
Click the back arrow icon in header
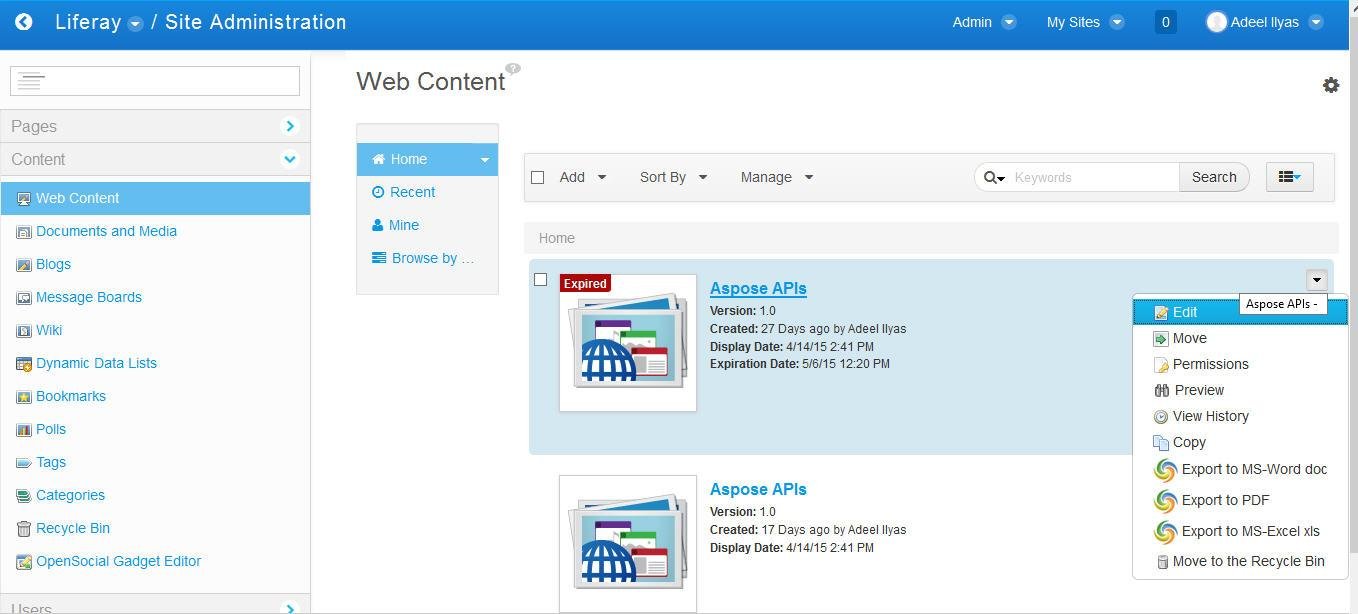coord(24,22)
